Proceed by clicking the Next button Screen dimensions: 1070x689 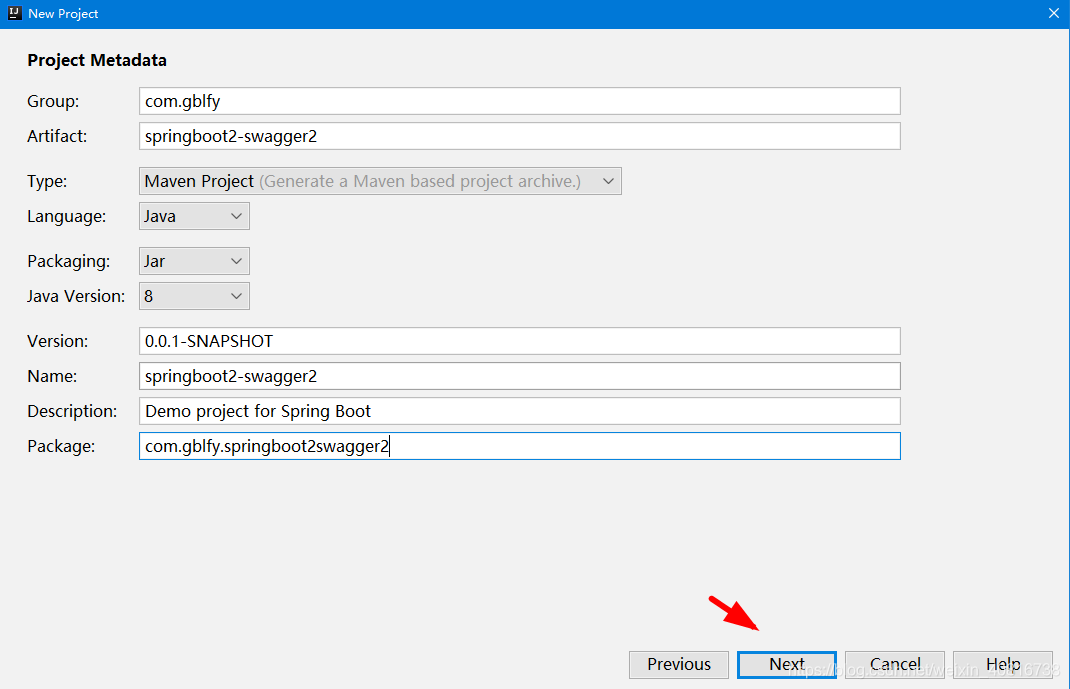point(787,664)
